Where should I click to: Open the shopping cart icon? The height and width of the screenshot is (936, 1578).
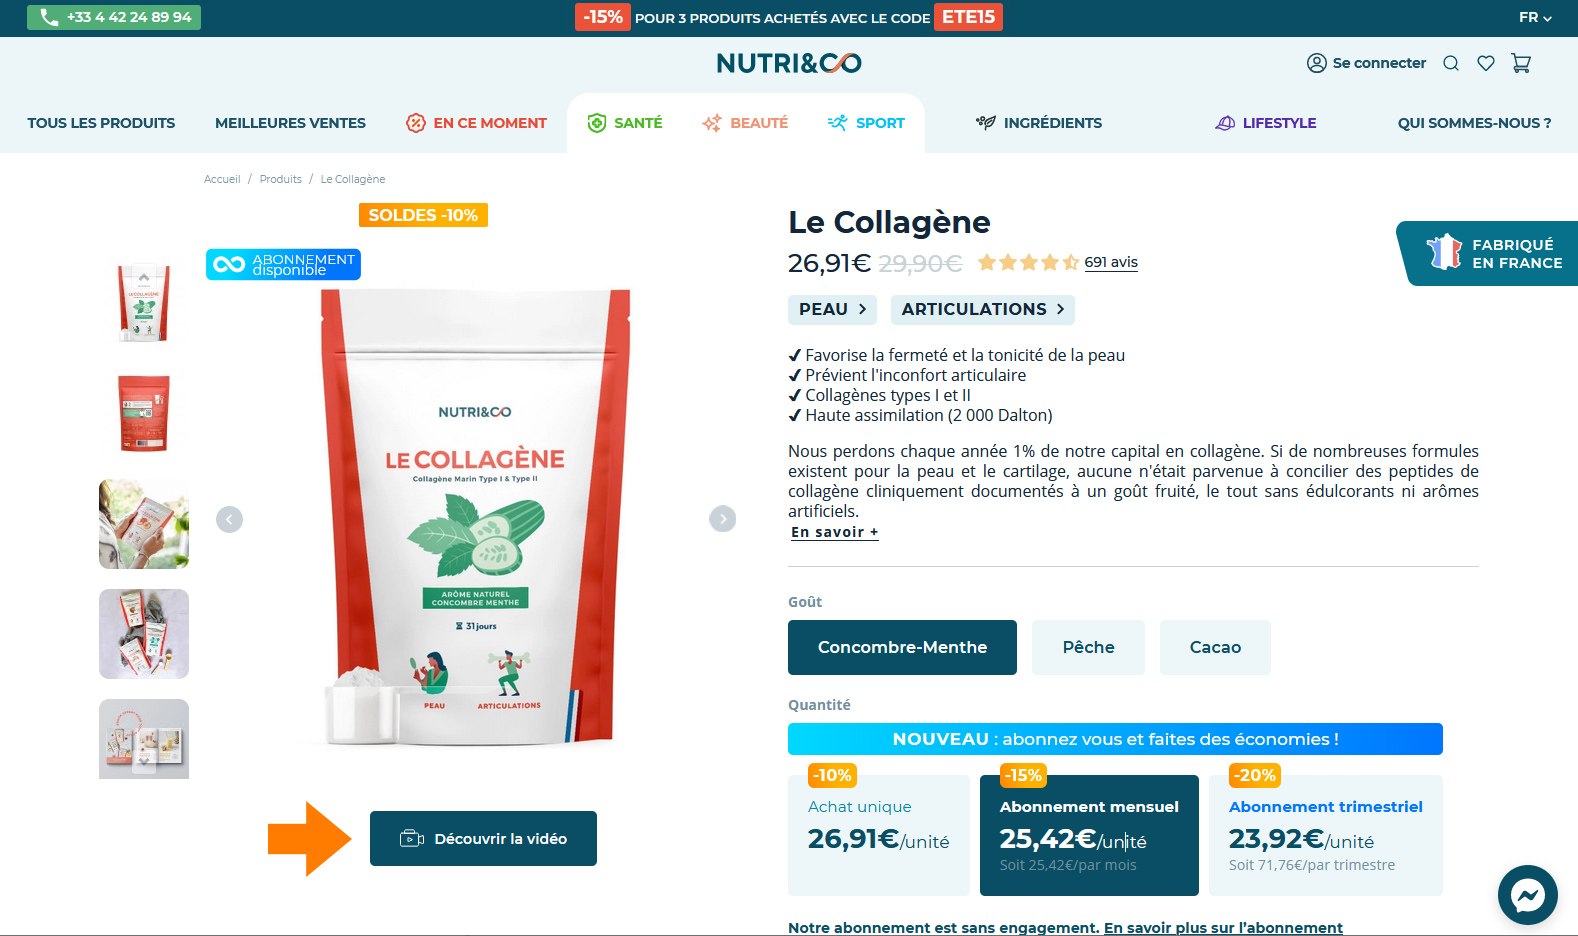tap(1521, 63)
